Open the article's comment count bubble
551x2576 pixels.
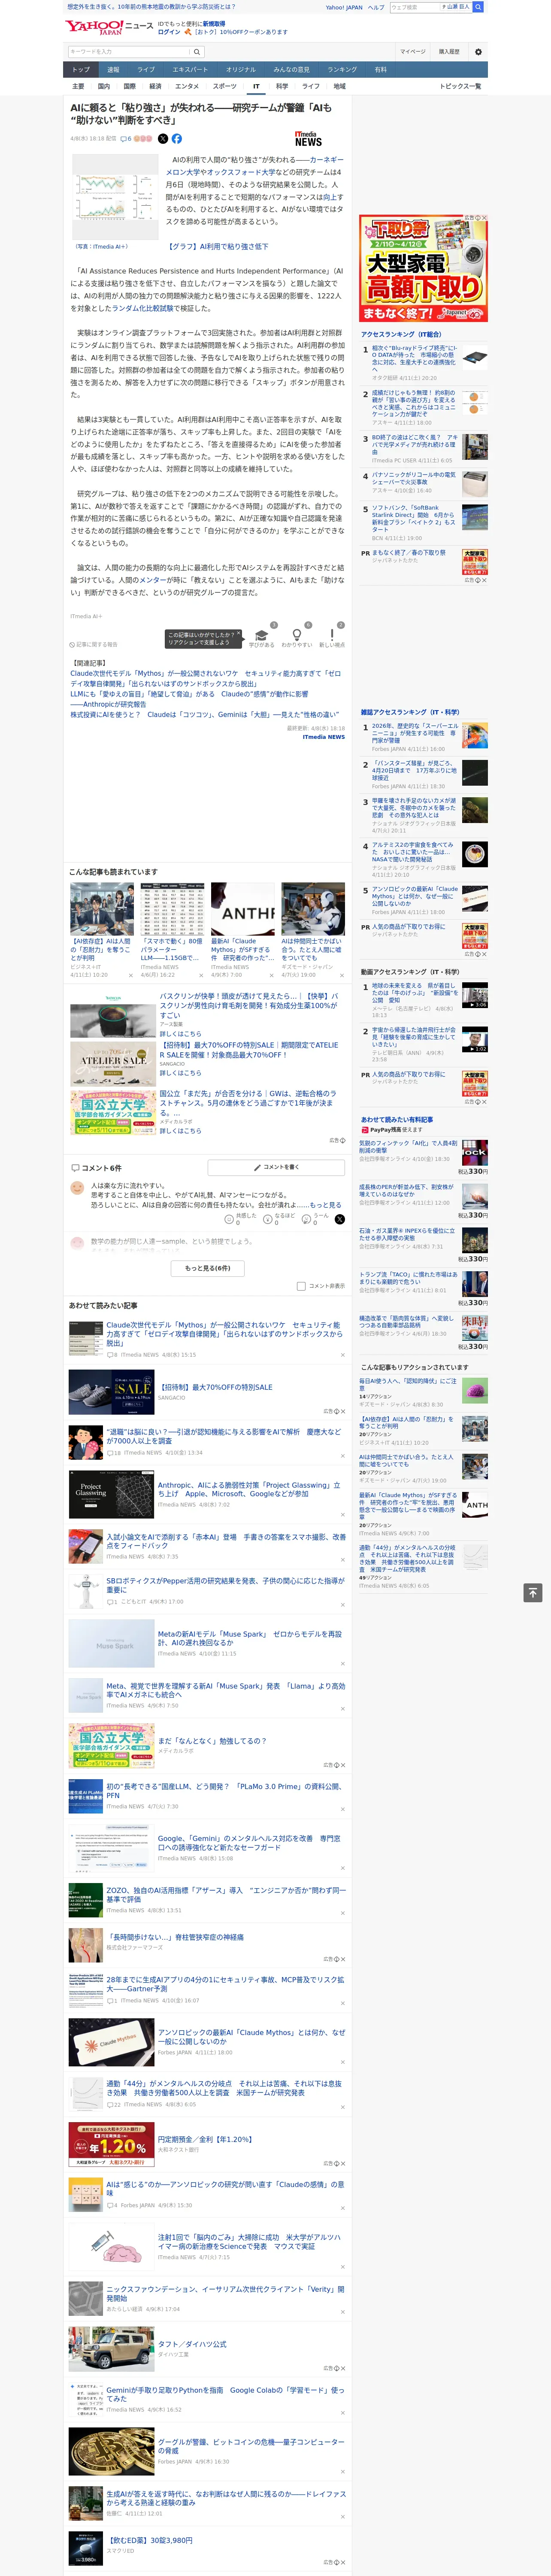[126, 139]
